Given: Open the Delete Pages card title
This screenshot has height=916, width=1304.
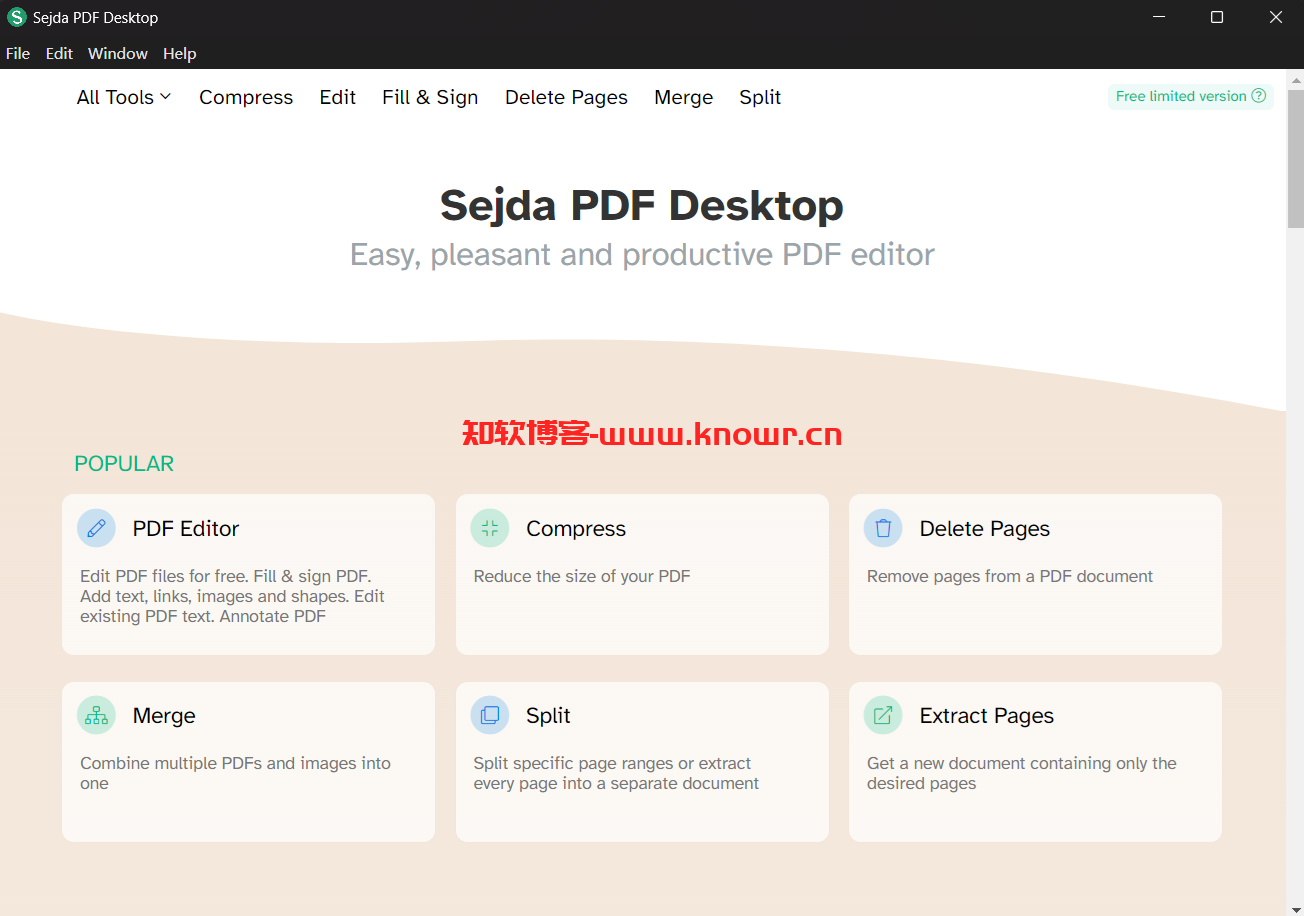Looking at the screenshot, I should [985, 528].
